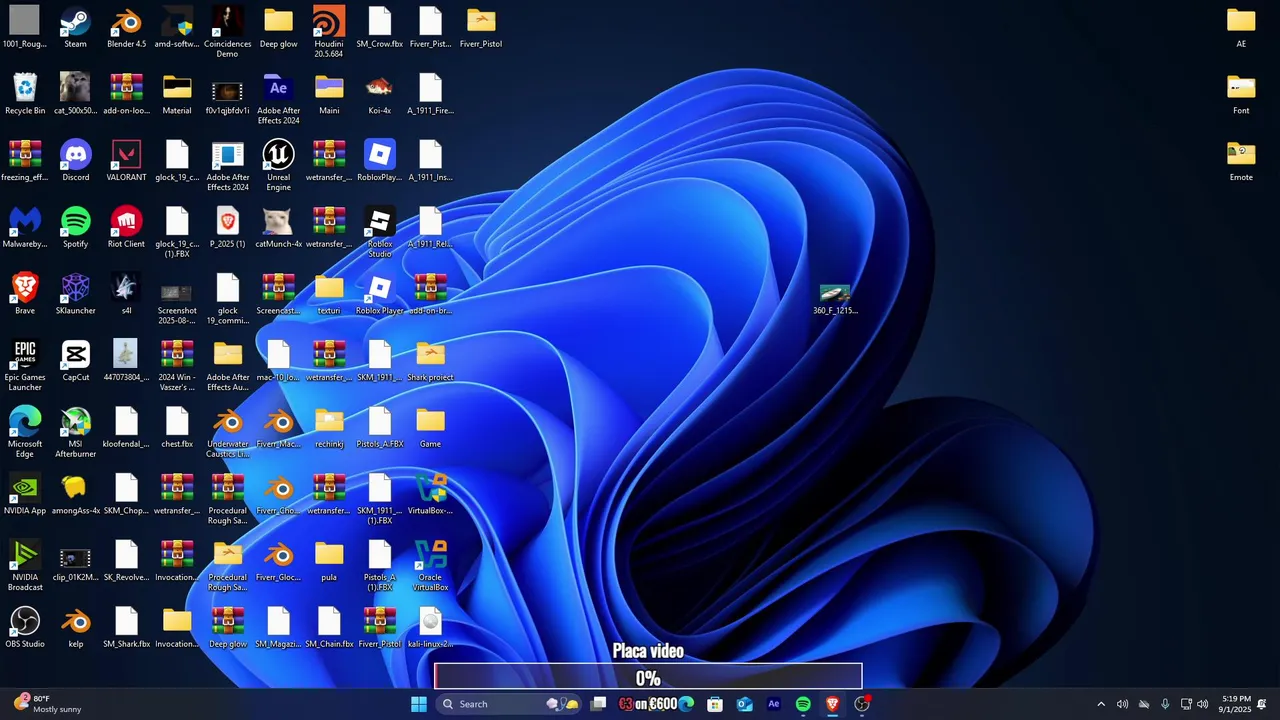The width and height of the screenshot is (1280, 720).
Task: Select the Underwater Caustics Blender file
Action: [228, 432]
